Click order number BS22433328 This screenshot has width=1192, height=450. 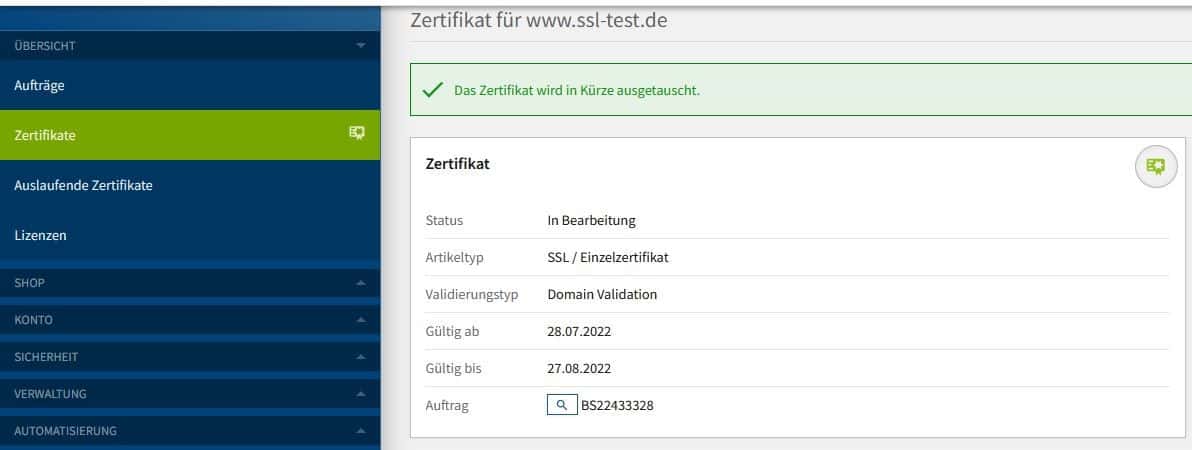[x=617, y=406]
